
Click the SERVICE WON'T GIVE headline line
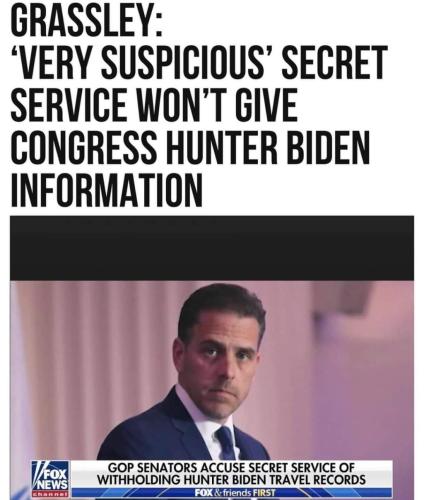coord(153,105)
